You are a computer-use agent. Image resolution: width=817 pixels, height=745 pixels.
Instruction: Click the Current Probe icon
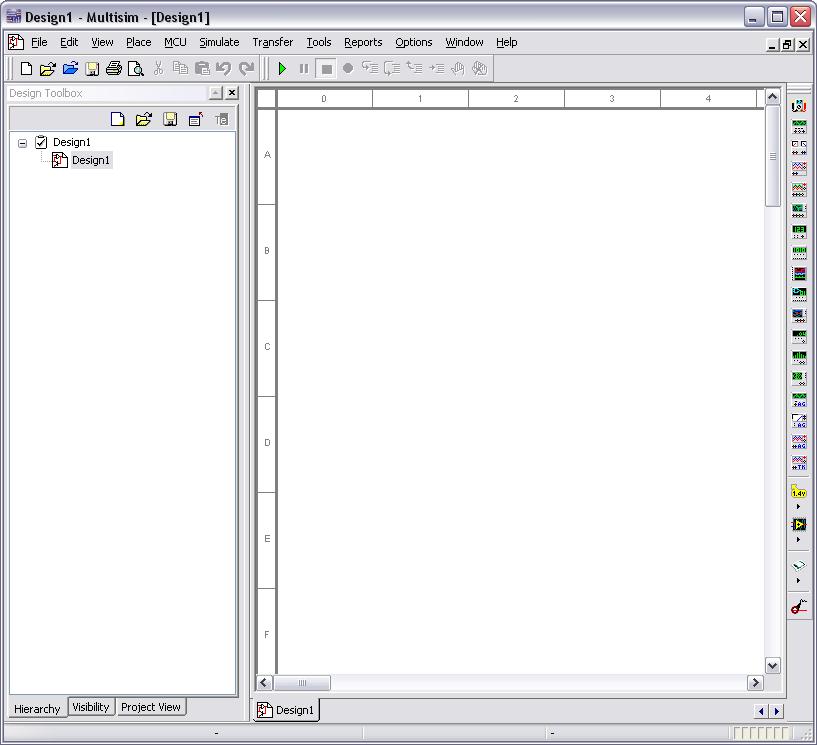pyautogui.click(x=799, y=606)
